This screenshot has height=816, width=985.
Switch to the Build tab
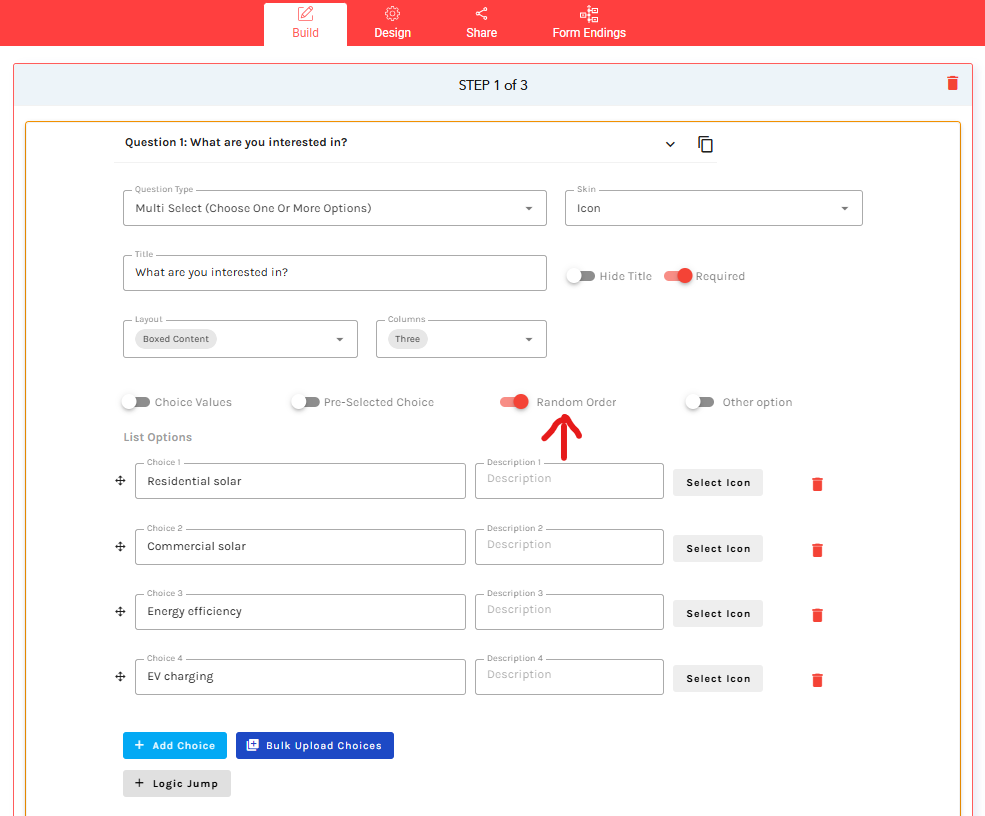coord(305,24)
